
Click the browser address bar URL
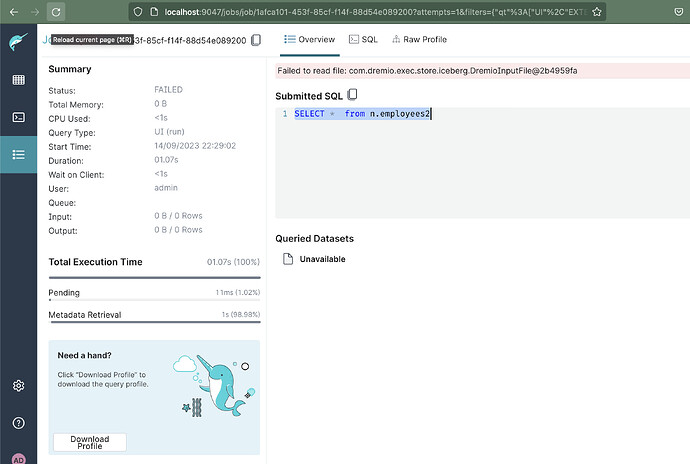tap(375, 12)
